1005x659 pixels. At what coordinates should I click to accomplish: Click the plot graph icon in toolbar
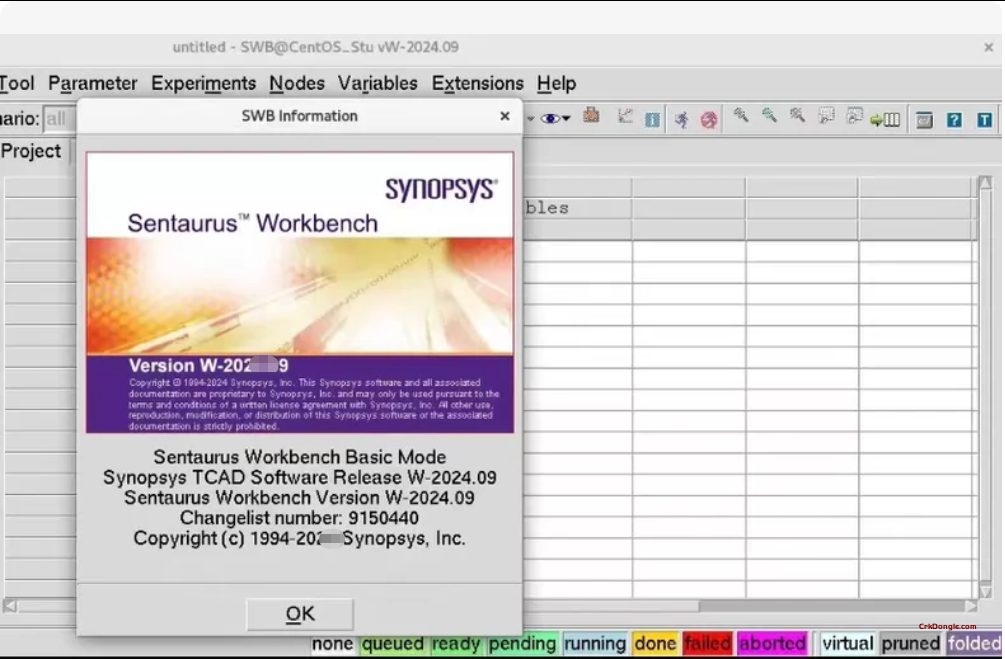(x=625, y=117)
